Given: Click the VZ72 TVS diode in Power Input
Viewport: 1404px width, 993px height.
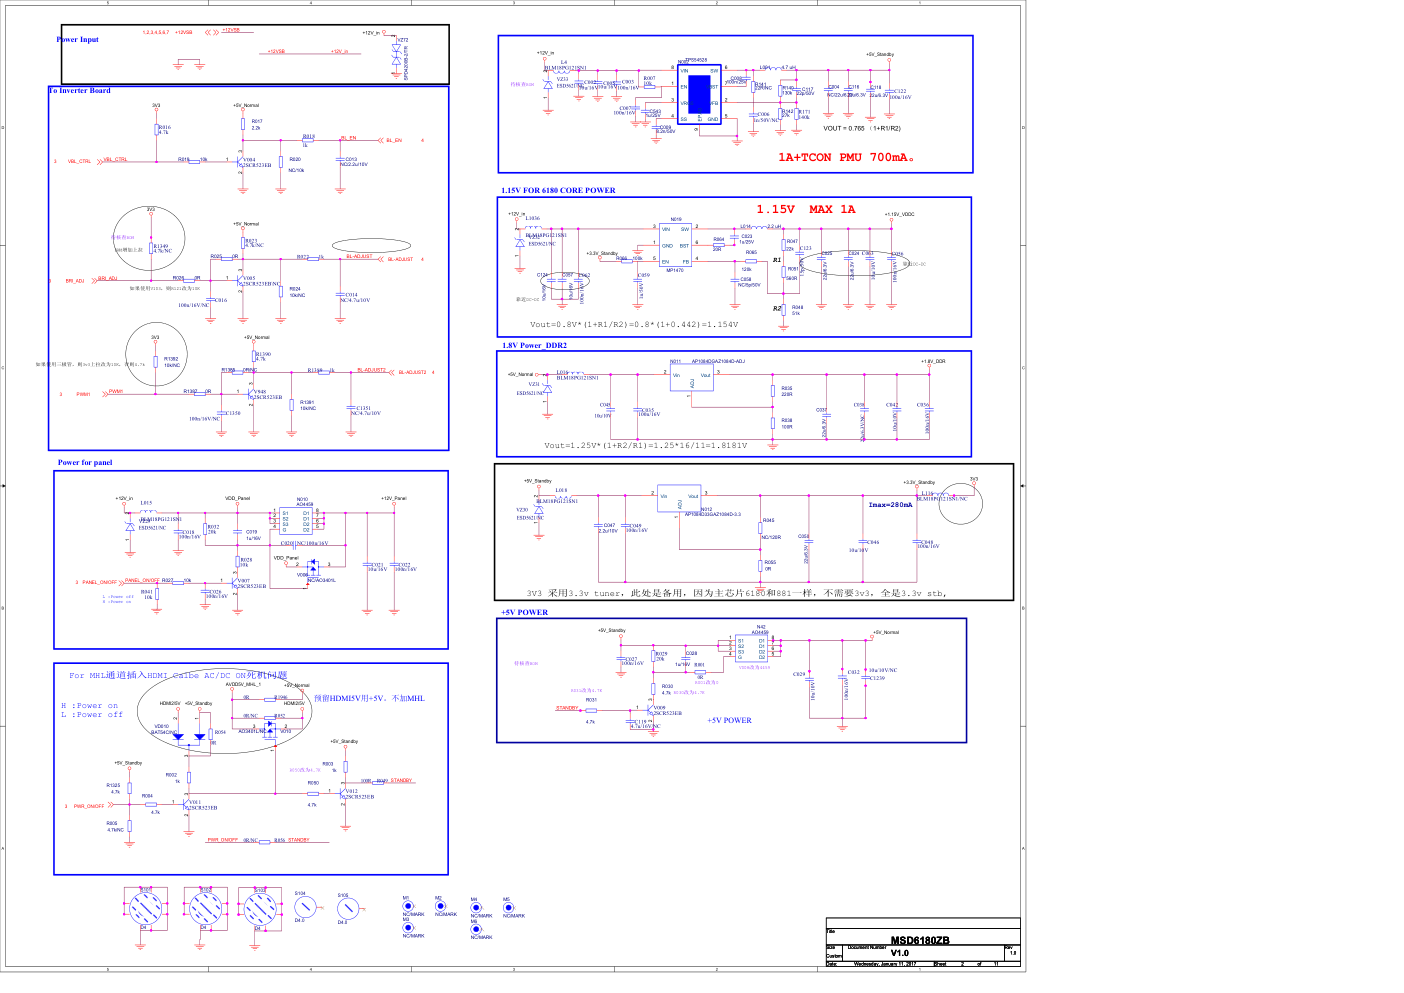Looking at the screenshot, I should click(x=396, y=57).
